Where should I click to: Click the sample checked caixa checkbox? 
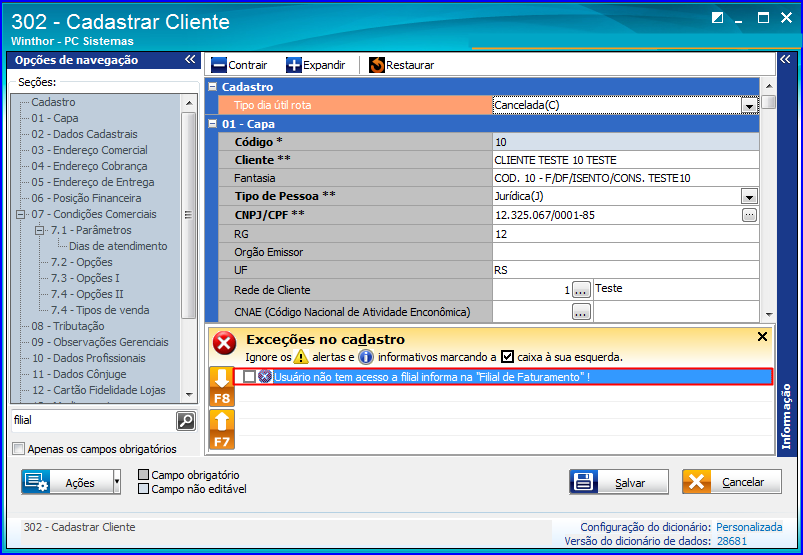pos(507,357)
